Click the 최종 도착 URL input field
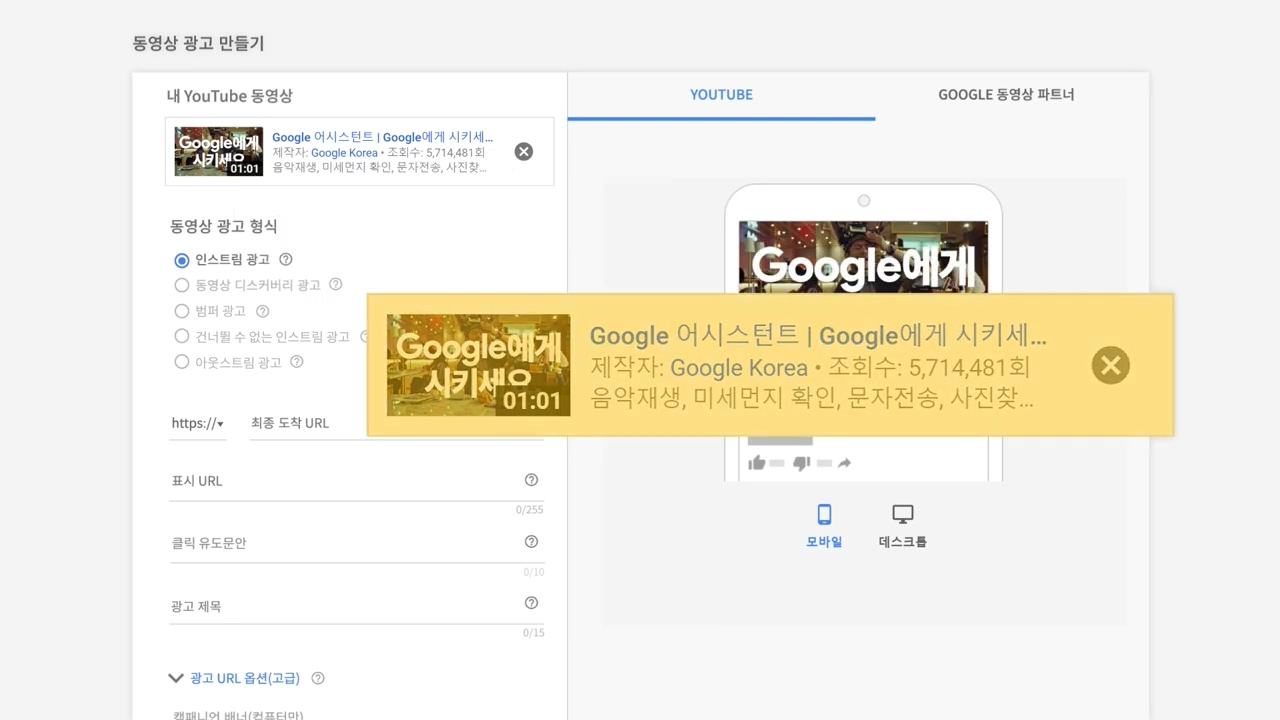1280x720 pixels. point(397,423)
